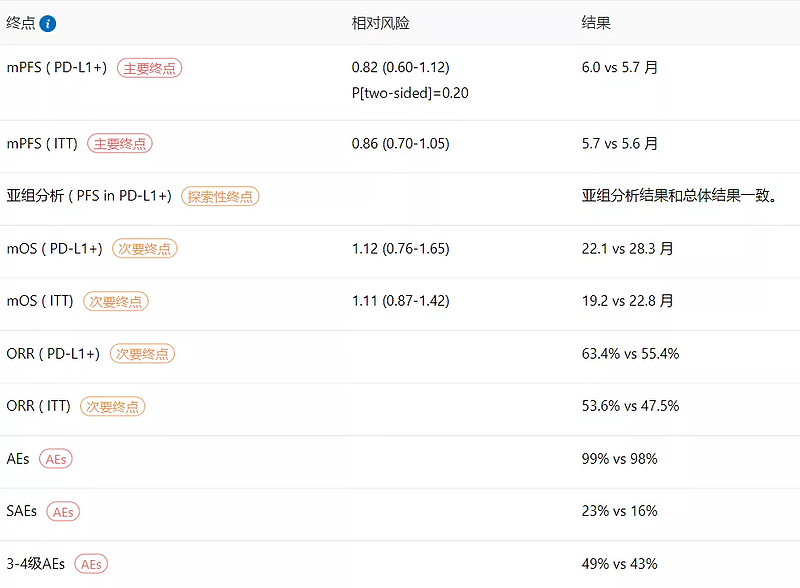Click the 1.11 (0.87-1.42) relative risk value
Viewport: 800px width, 588px height.
[x=400, y=301]
